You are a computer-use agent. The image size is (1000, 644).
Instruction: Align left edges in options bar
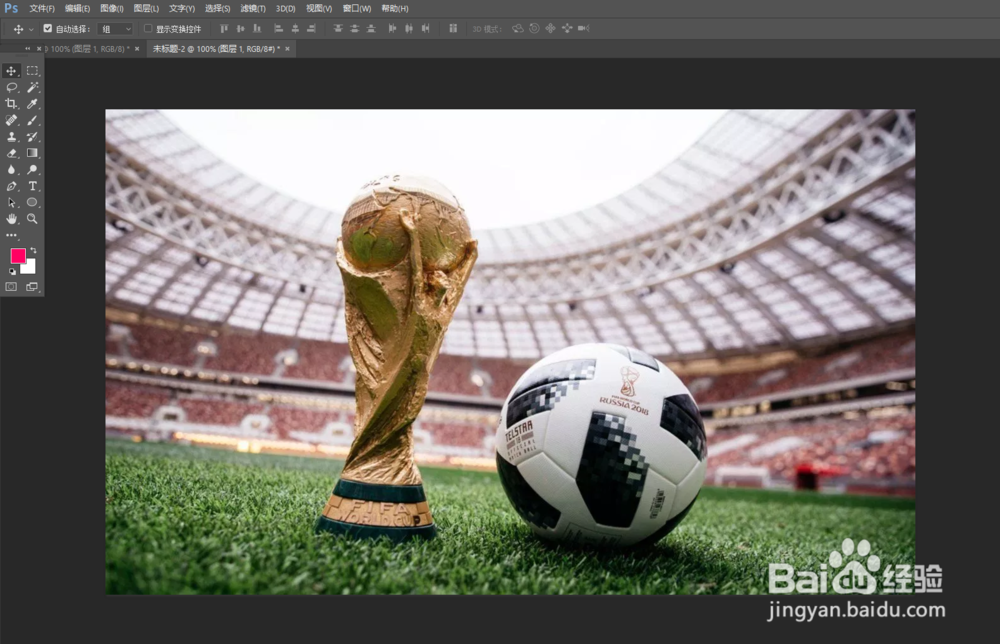pyautogui.click(x=278, y=29)
